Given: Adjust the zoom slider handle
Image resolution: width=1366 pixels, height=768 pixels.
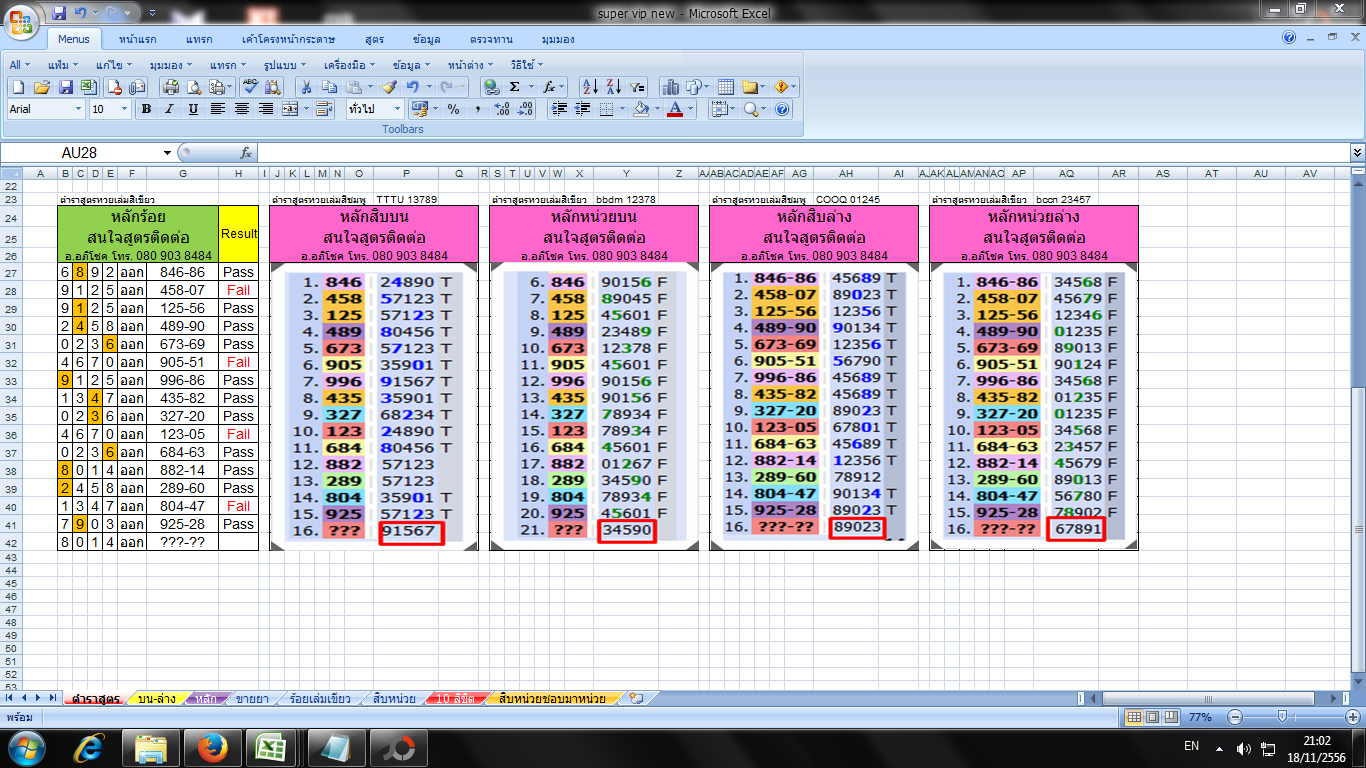Looking at the screenshot, I should [1283, 718].
